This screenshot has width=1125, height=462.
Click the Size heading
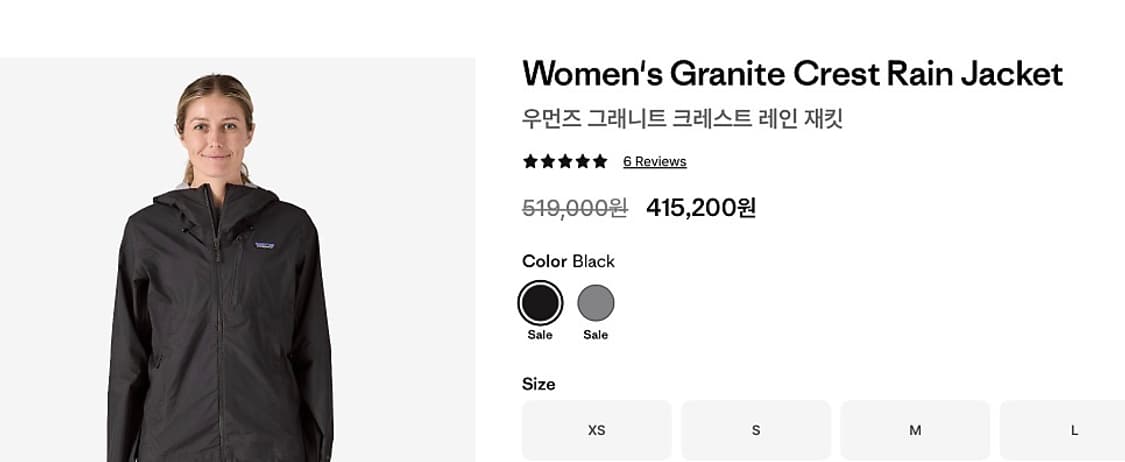pos(538,384)
